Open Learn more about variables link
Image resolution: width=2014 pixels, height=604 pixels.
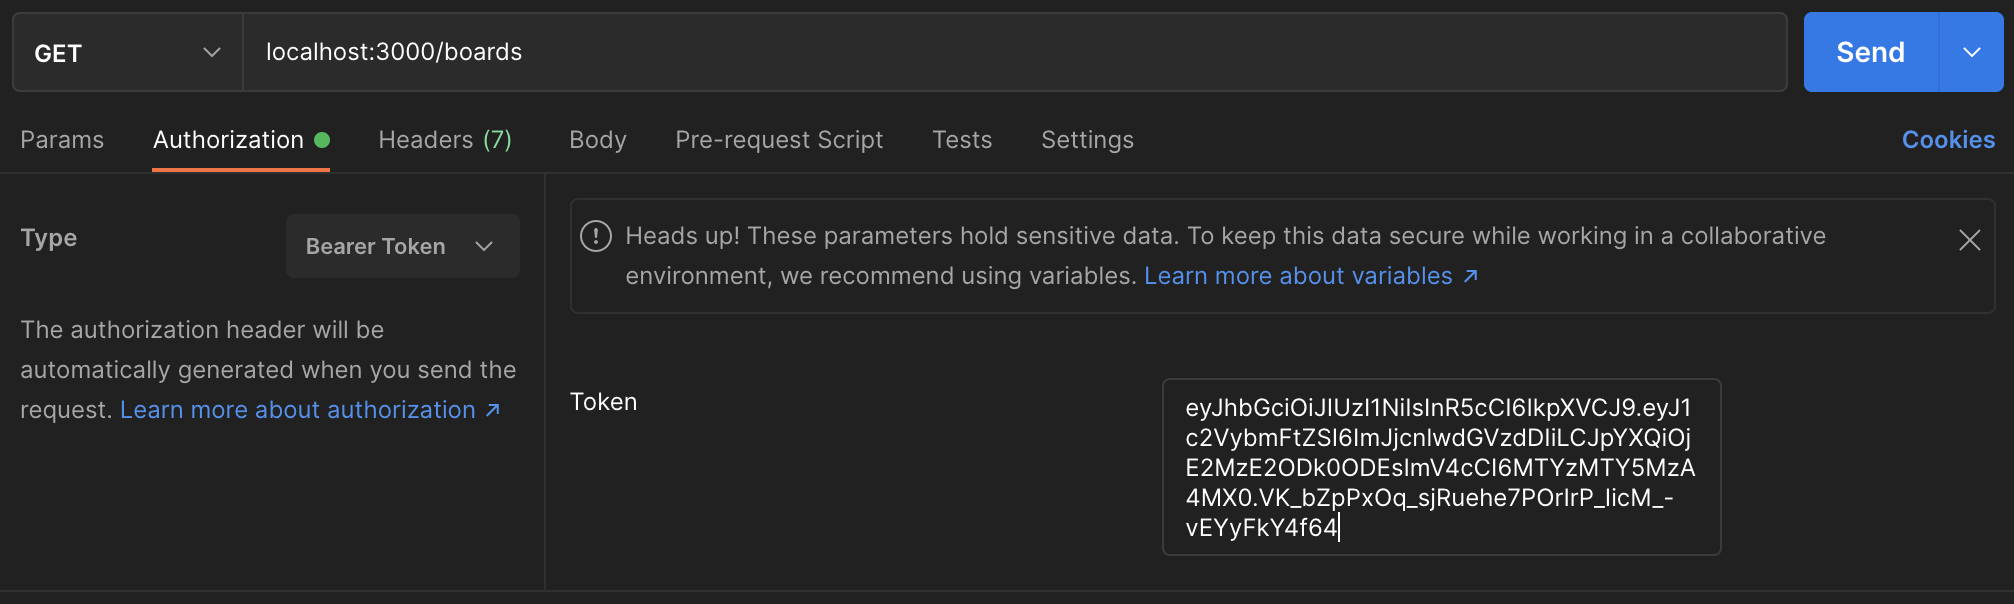click(x=1297, y=276)
